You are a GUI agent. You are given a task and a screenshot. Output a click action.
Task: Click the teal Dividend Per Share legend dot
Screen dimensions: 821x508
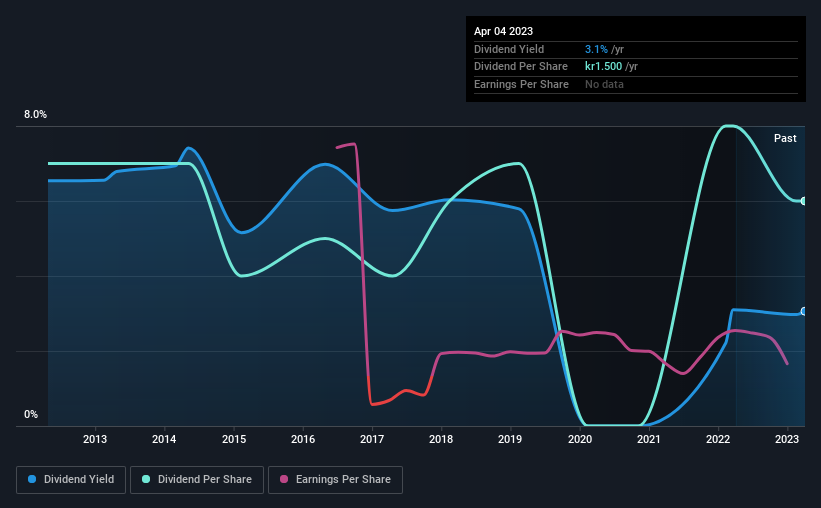pos(146,479)
